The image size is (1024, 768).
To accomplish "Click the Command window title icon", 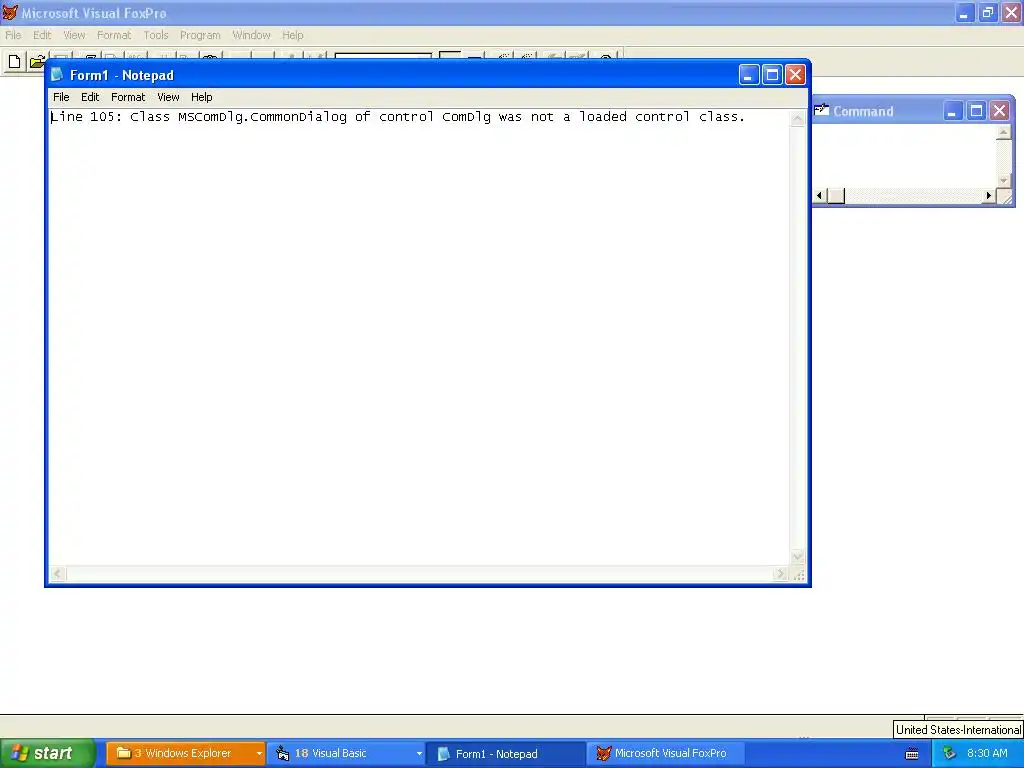I will coord(822,110).
